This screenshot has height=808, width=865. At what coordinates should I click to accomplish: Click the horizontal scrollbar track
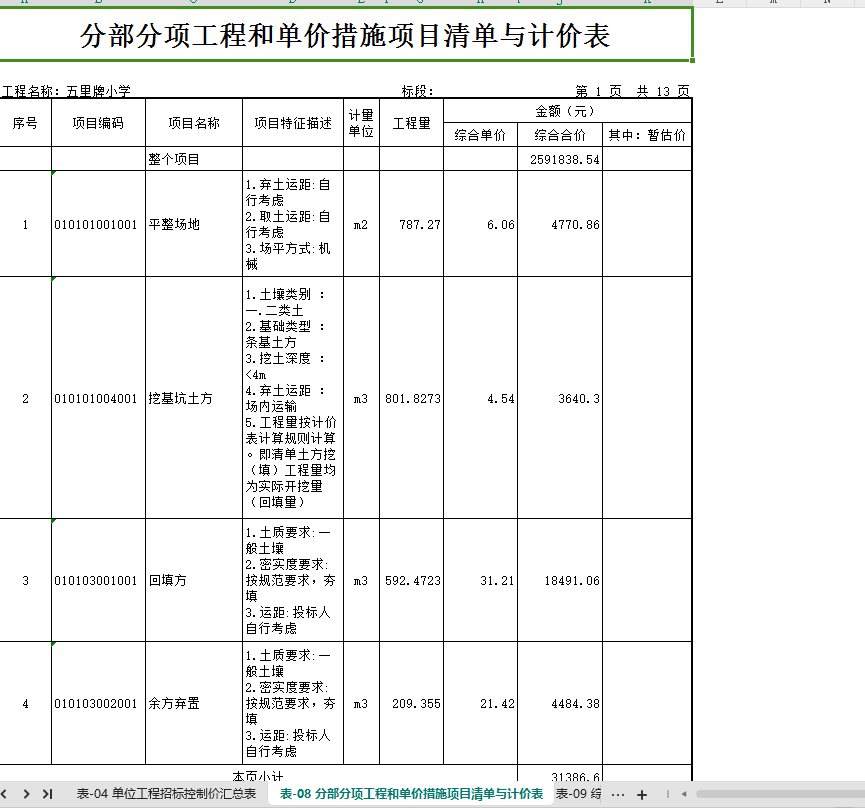pos(780,794)
